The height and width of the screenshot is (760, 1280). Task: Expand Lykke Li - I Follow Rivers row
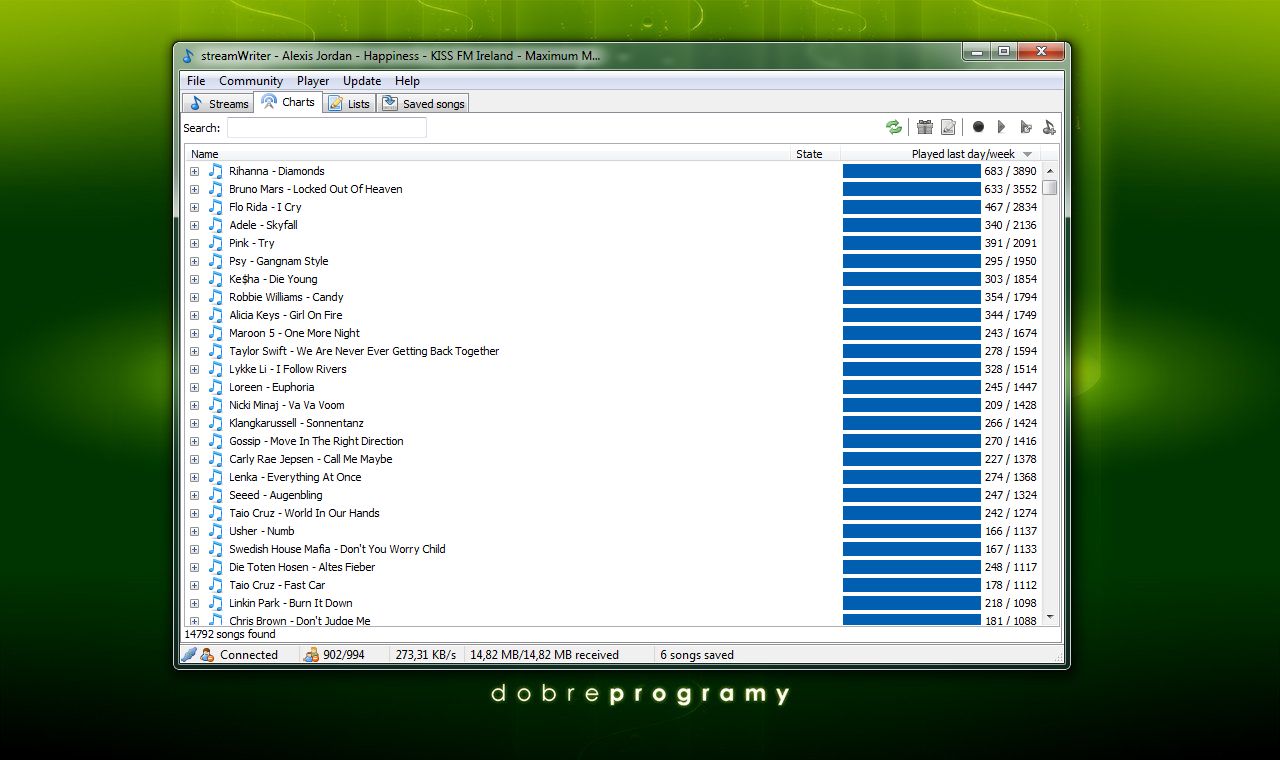194,369
